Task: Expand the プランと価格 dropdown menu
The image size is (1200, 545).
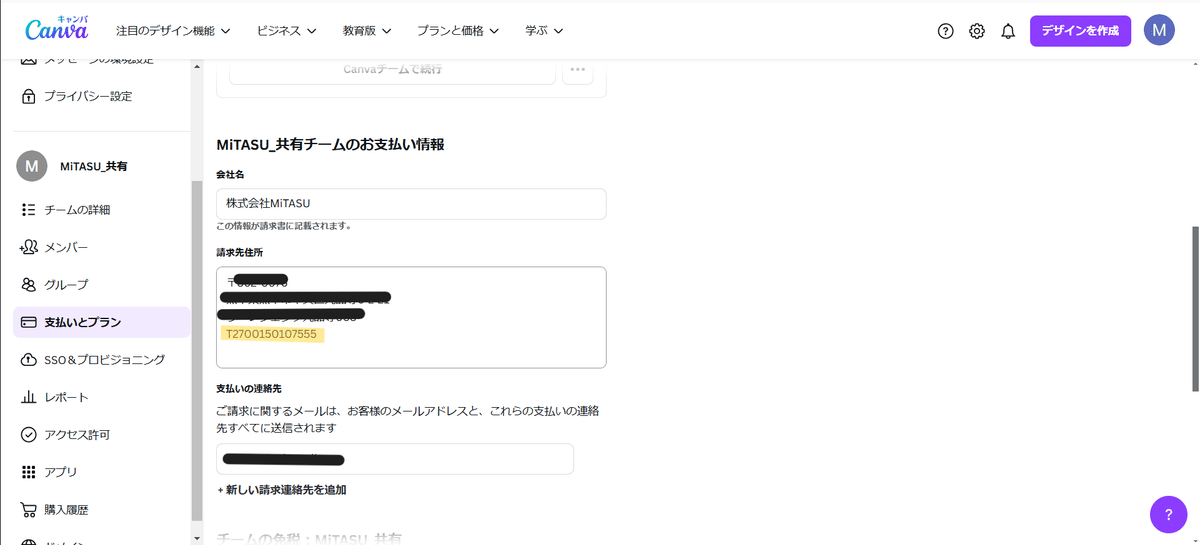Action: (457, 31)
